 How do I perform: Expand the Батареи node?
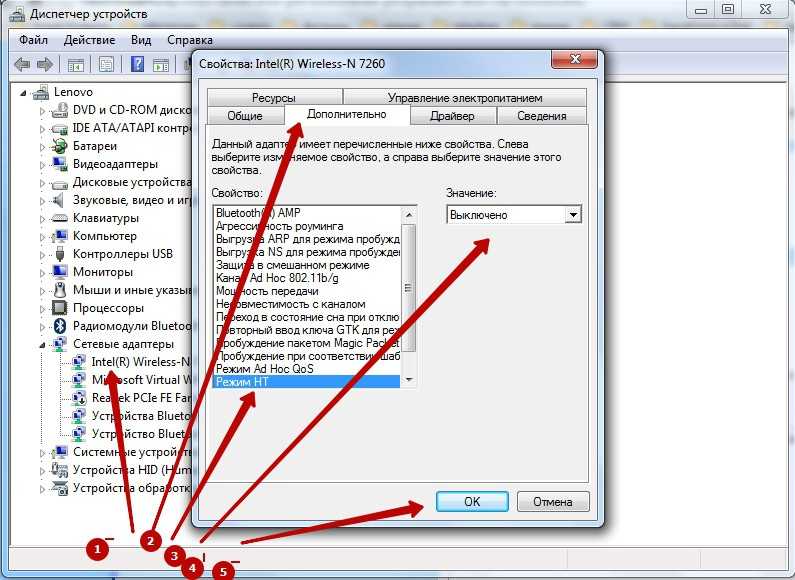click(x=43, y=147)
